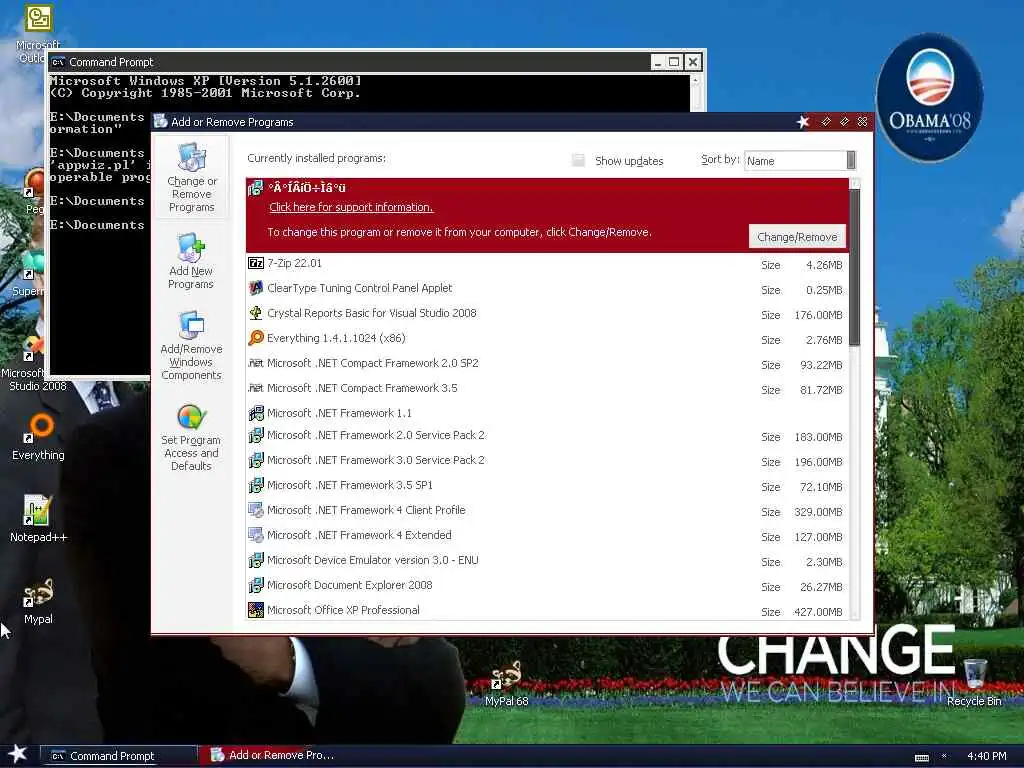This screenshot has height=768, width=1024.
Task: Select Everything 1.4.1.1024 program icon
Action: tap(256, 338)
